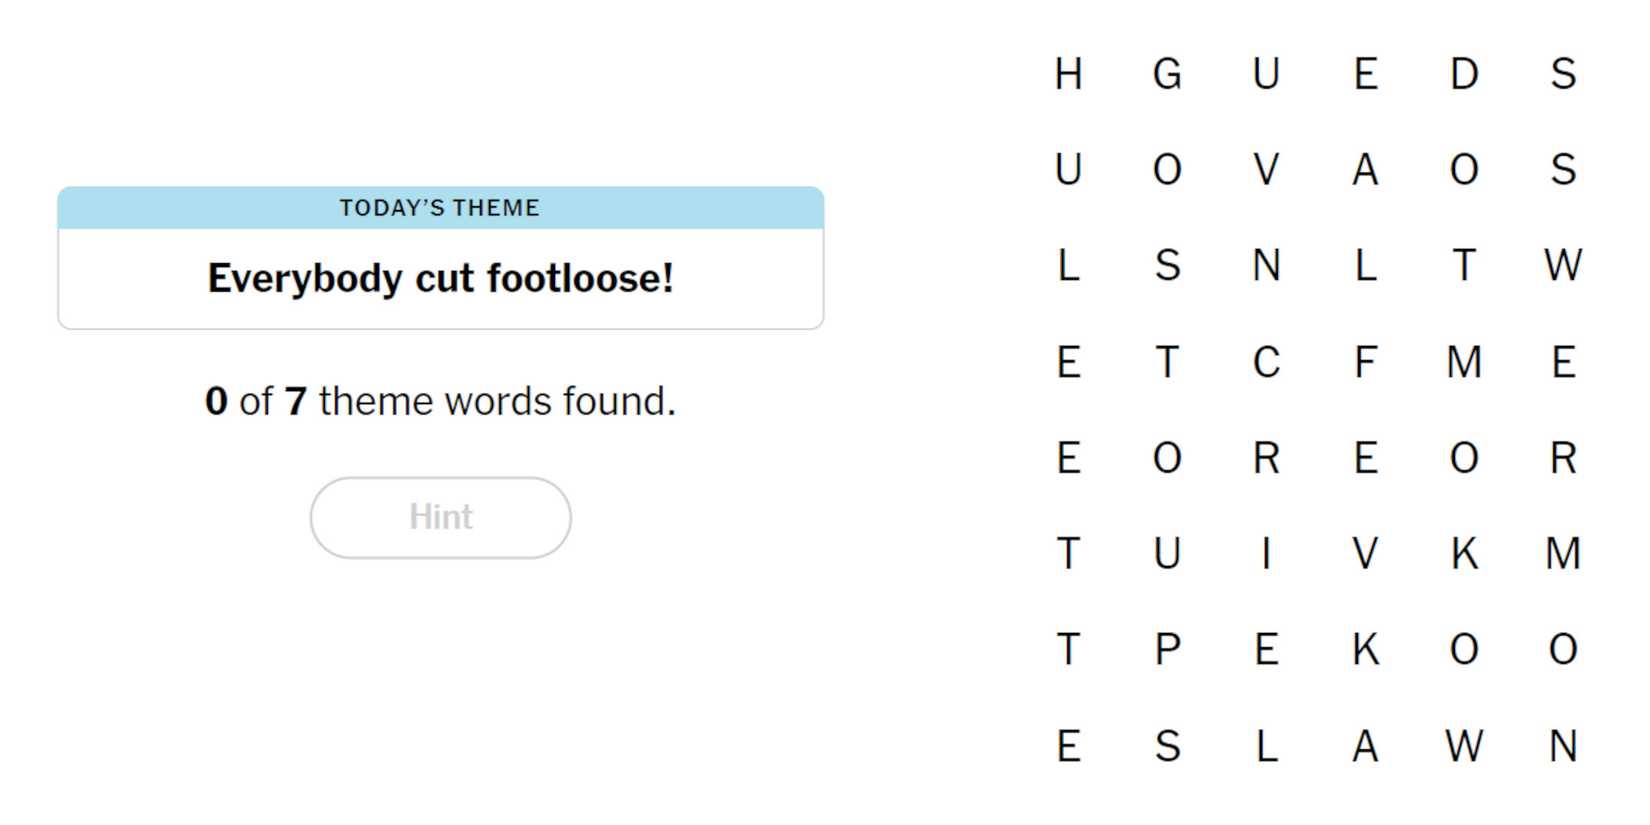The height and width of the screenshot is (825, 1650).
Task: Click the letter N in the third row
Action: (x=1266, y=266)
